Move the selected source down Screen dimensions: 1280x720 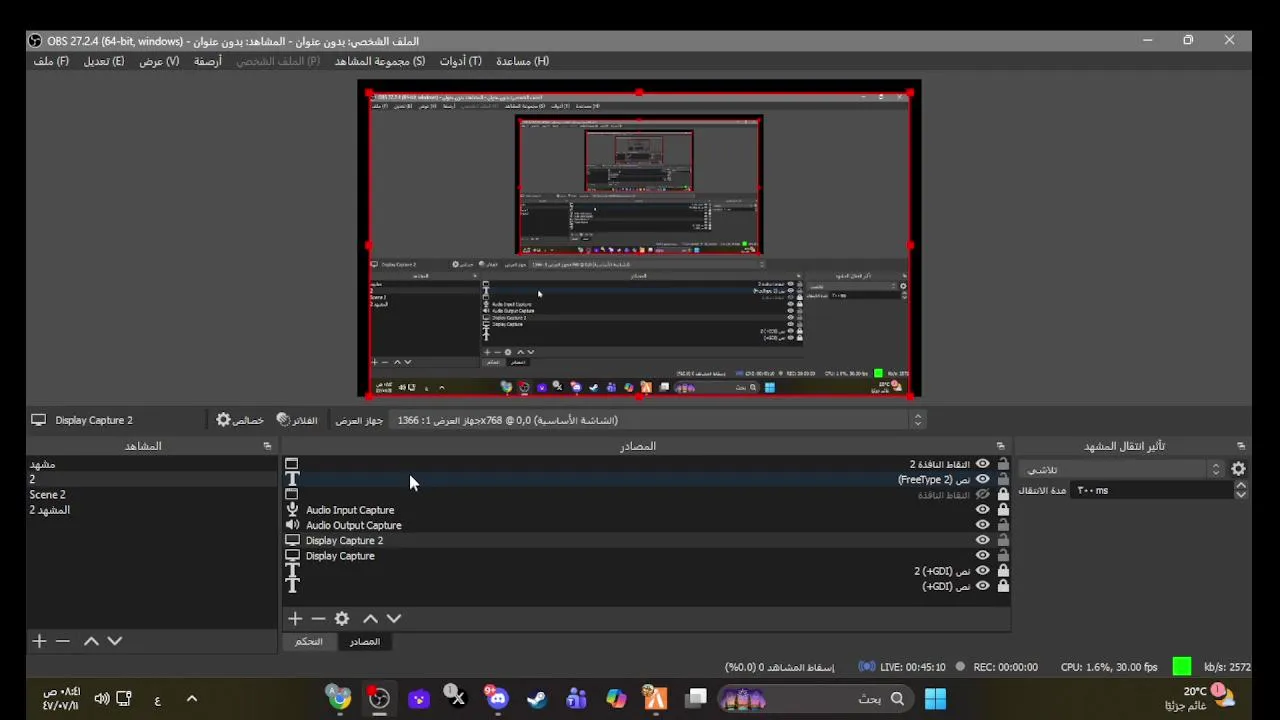click(394, 619)
